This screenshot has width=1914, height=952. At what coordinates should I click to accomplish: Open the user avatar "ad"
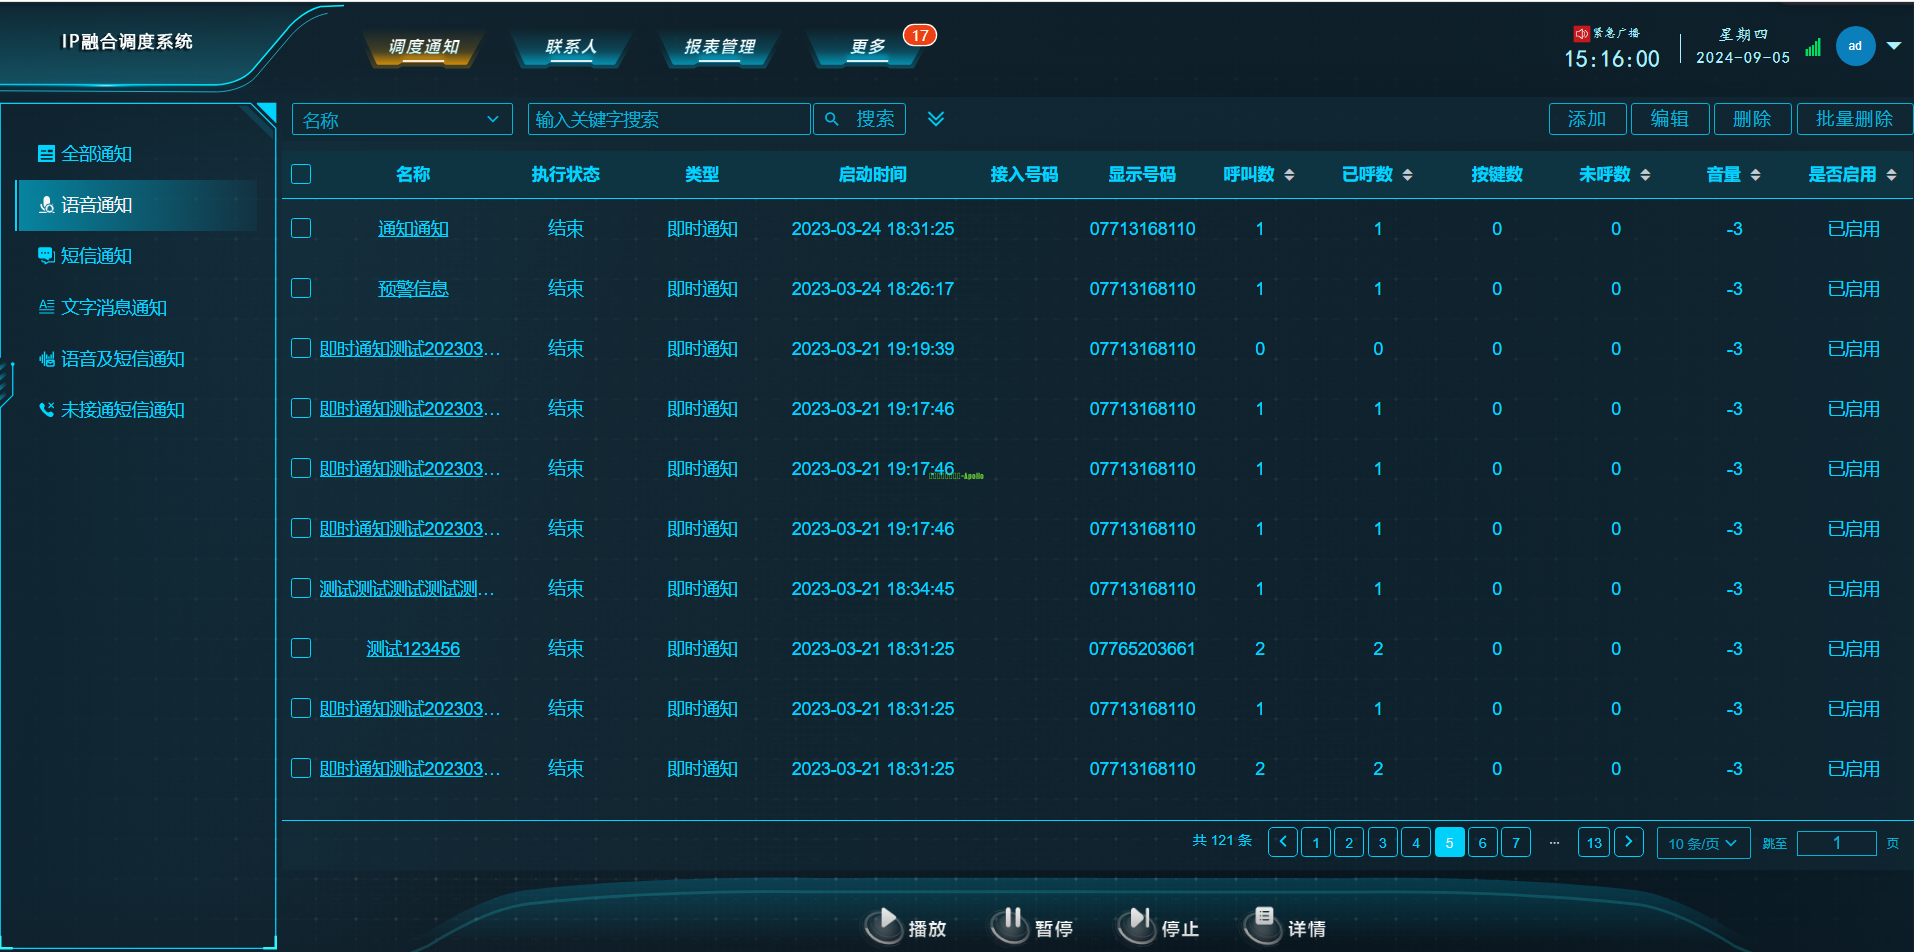pos(1855,46)
